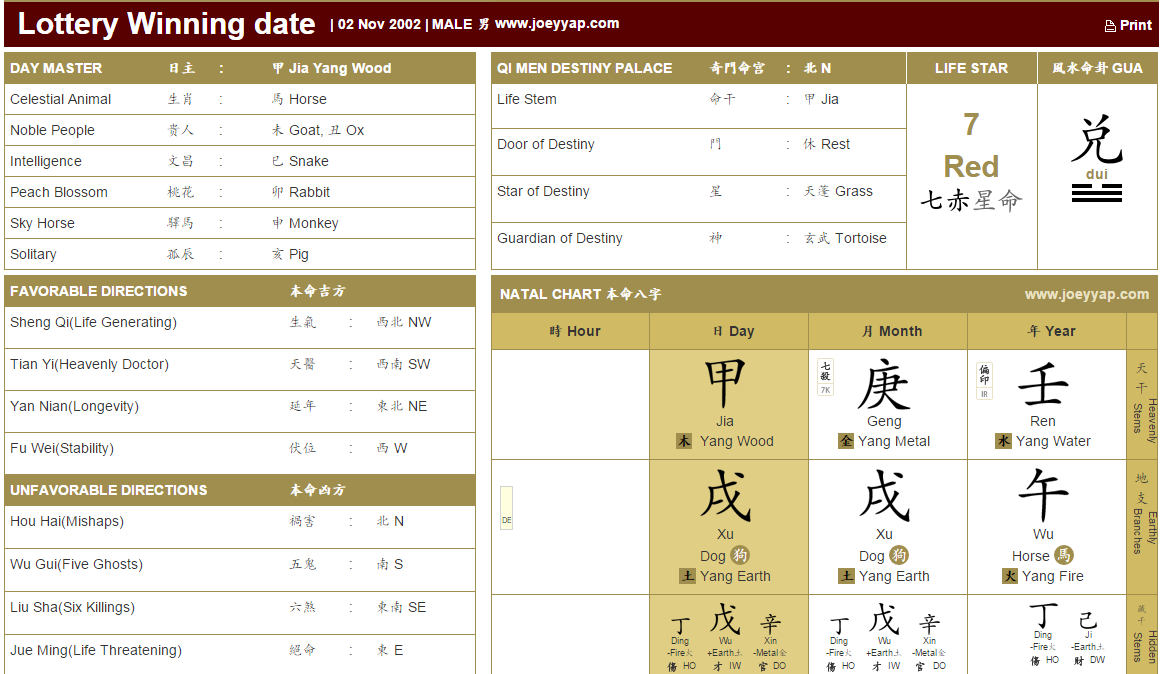1172x674 pixels.
Task: Click the IR badge beside Ren
Action: (x=984, y=381)
